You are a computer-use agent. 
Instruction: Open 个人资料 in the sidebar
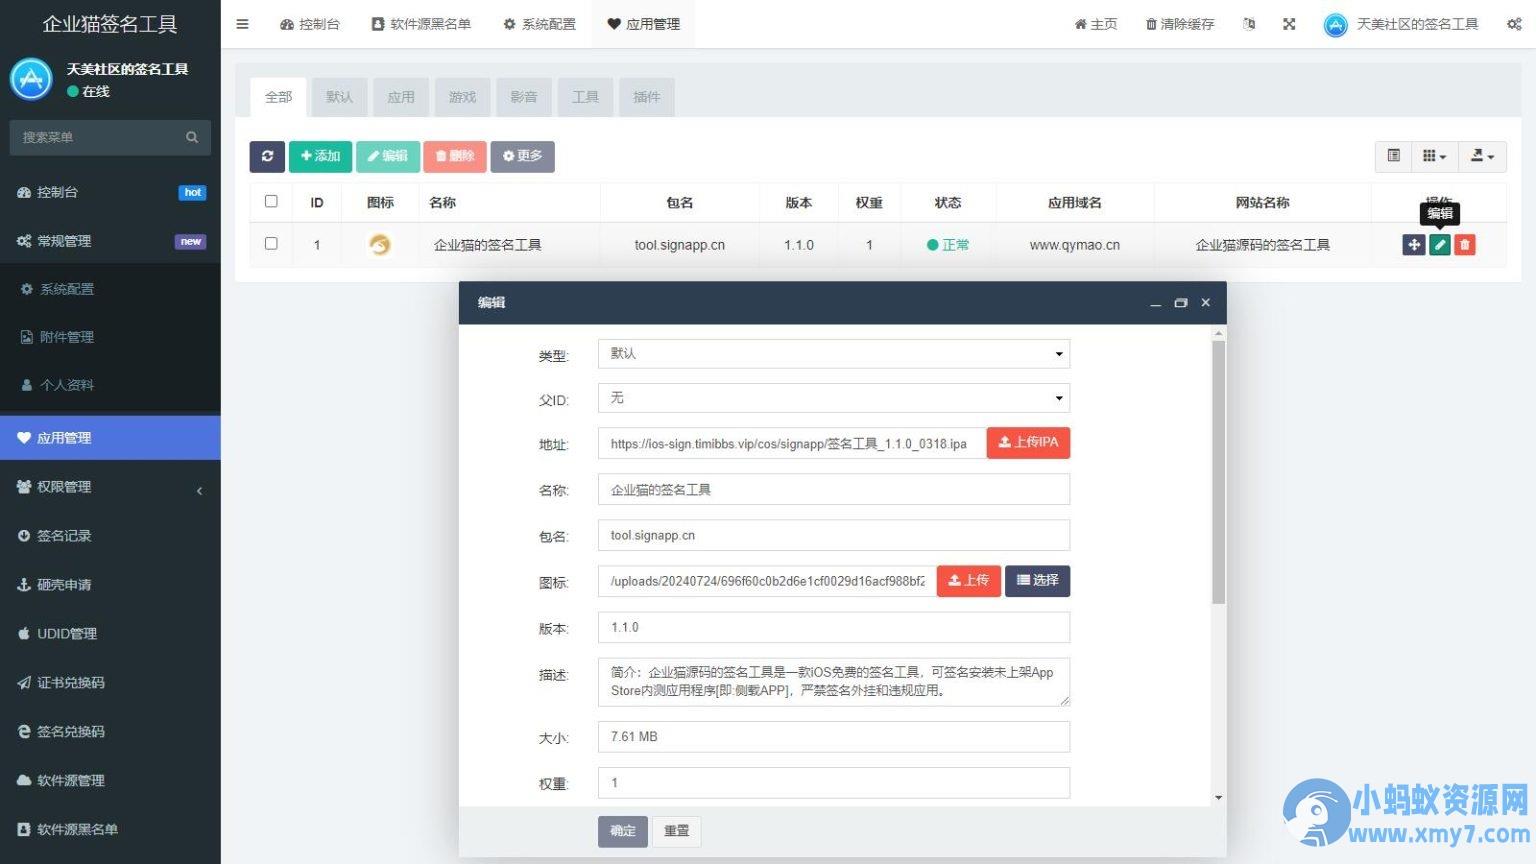[110, 385]
